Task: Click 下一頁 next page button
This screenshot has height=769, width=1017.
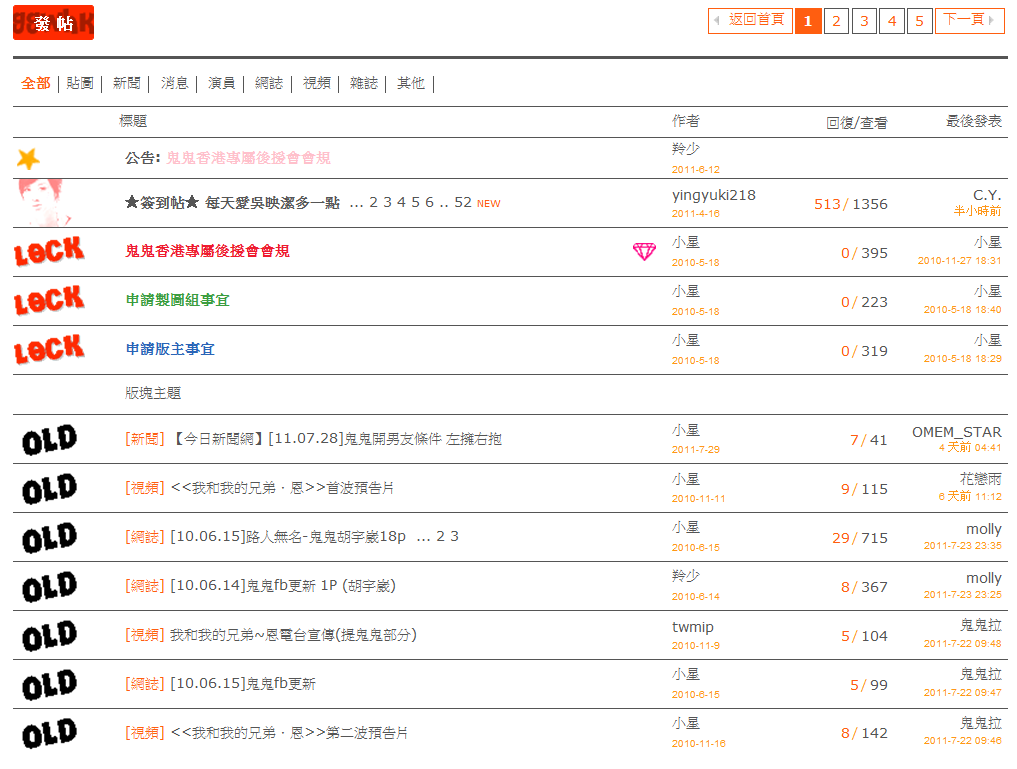Action: click(968, 21)
